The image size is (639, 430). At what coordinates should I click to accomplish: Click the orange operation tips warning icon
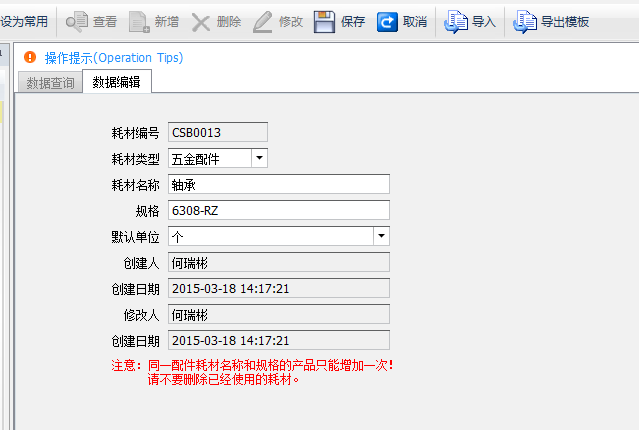[x=30, y=57]
